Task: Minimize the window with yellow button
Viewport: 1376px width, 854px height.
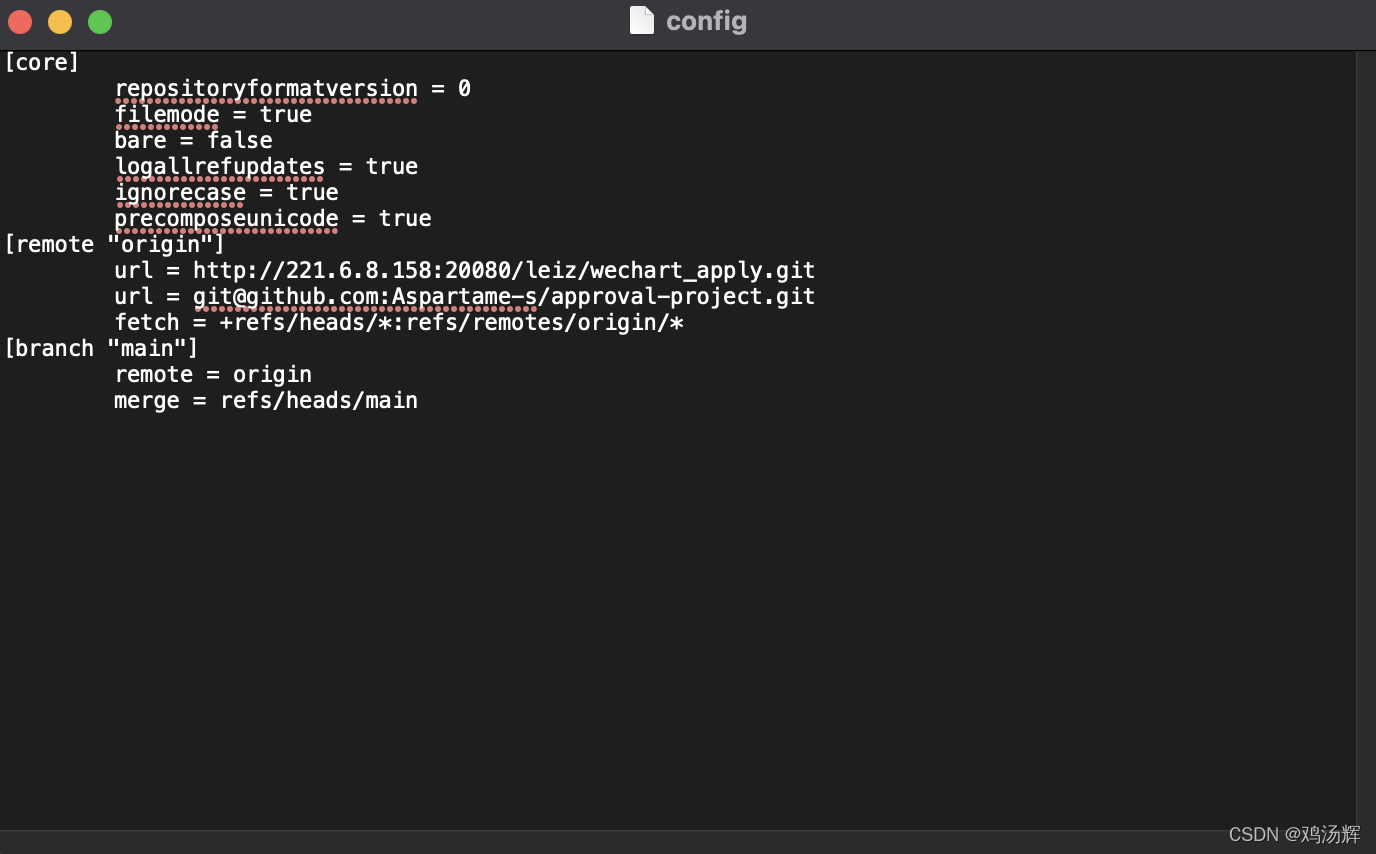Action: click(60, 21)
